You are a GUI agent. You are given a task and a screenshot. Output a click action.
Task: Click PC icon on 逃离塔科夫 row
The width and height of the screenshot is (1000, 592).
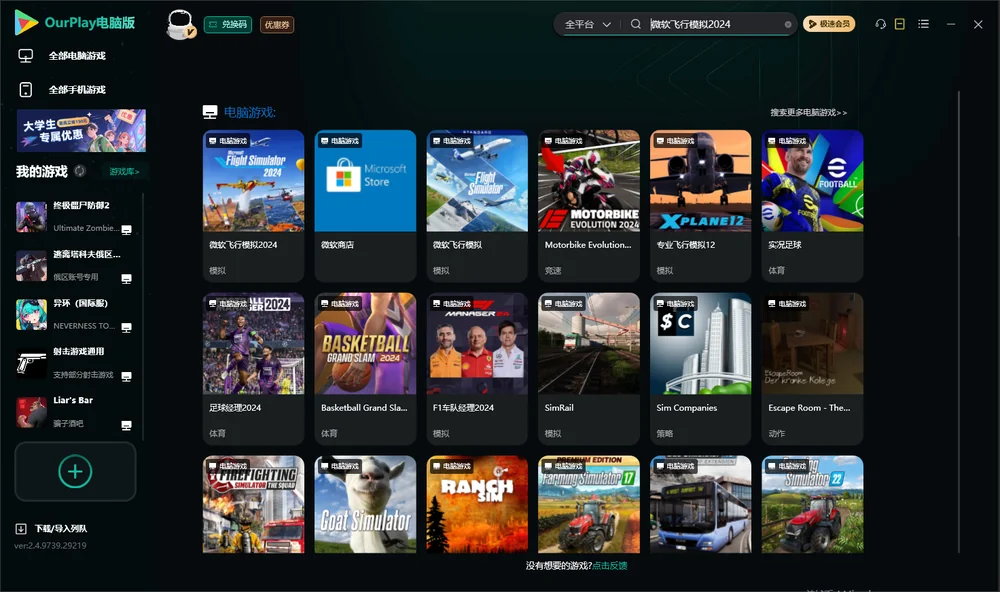(126, 279)
